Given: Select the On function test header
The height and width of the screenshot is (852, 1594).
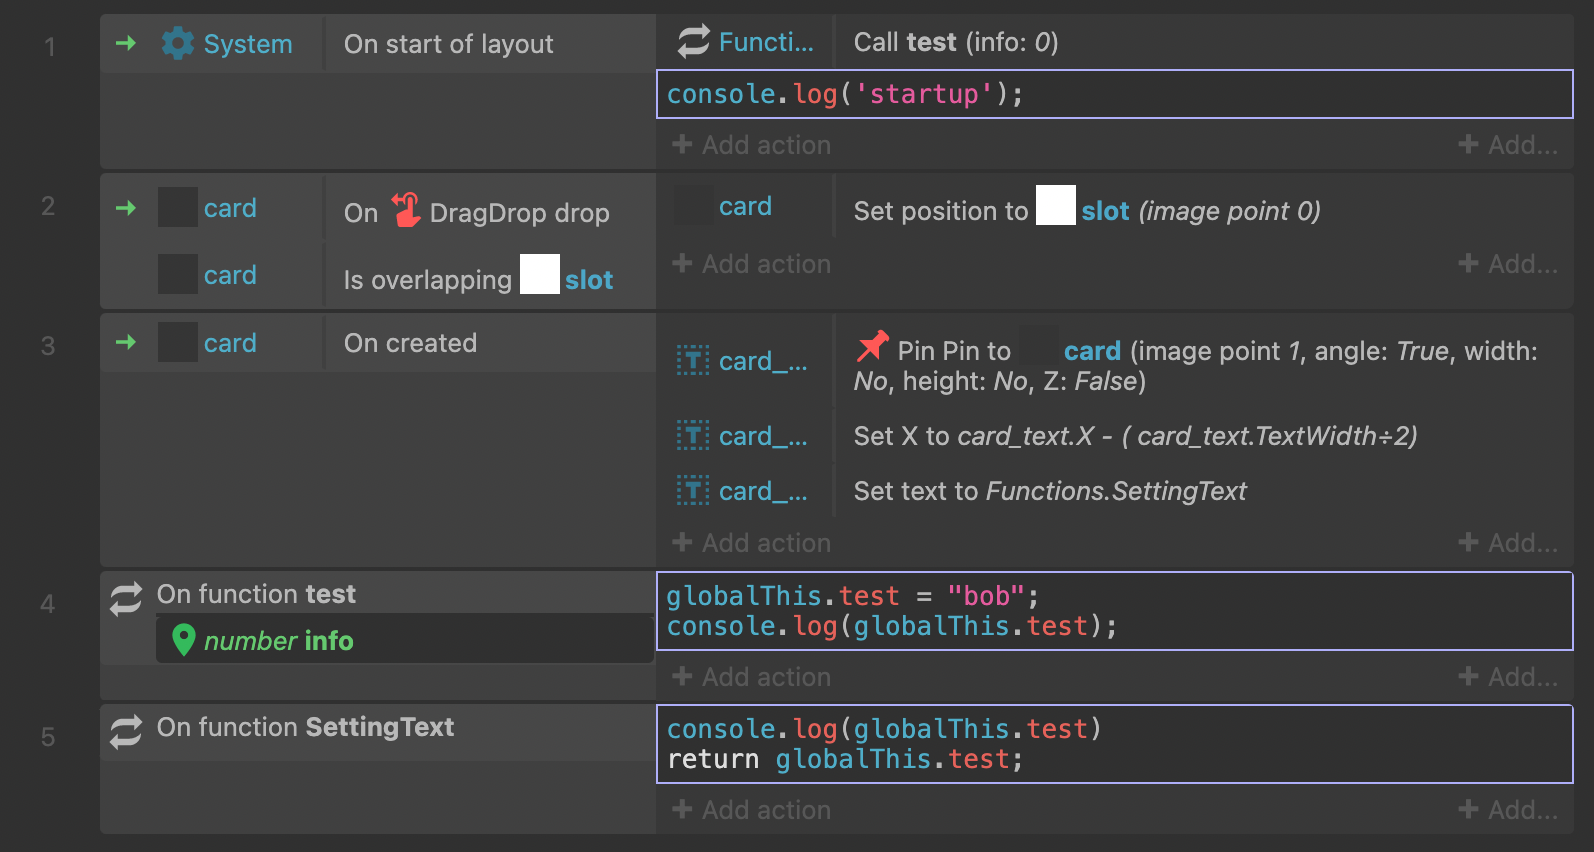Looking at the screenshot, I should pyautogui.click(x=256, y=594).
